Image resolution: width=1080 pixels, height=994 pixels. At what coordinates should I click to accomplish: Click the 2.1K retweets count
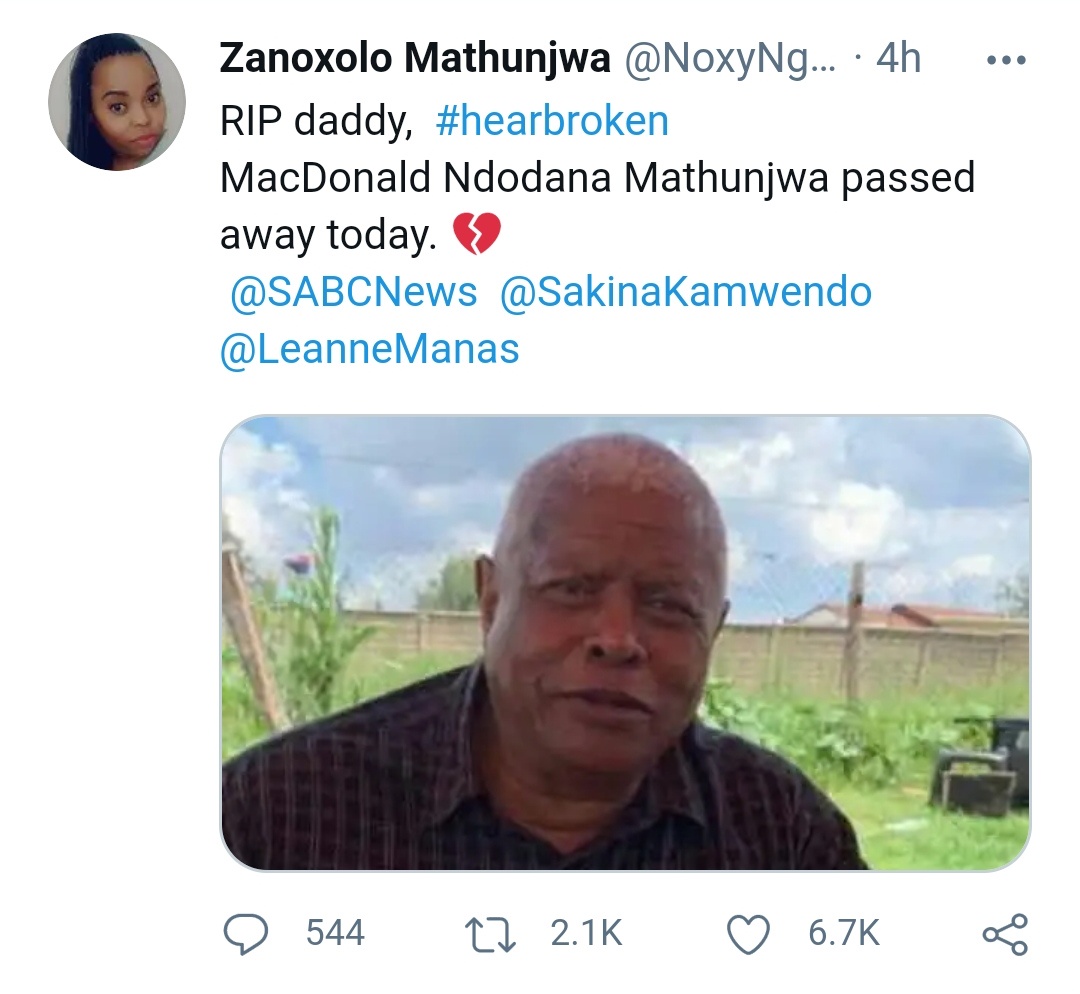tap(586, 934)
